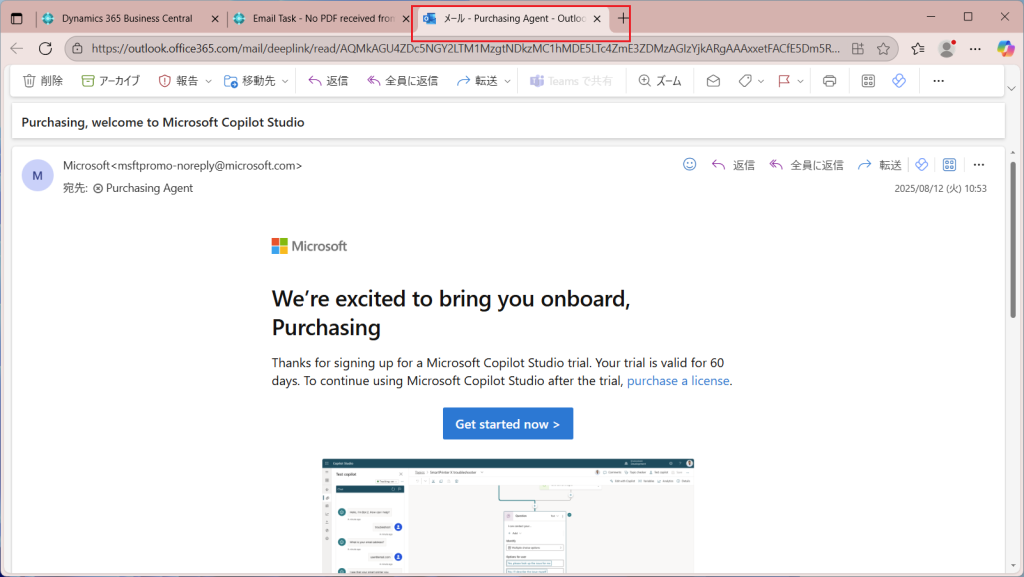View site information via the lock icon
This screenshot has width=1024, height=577.
78,48
